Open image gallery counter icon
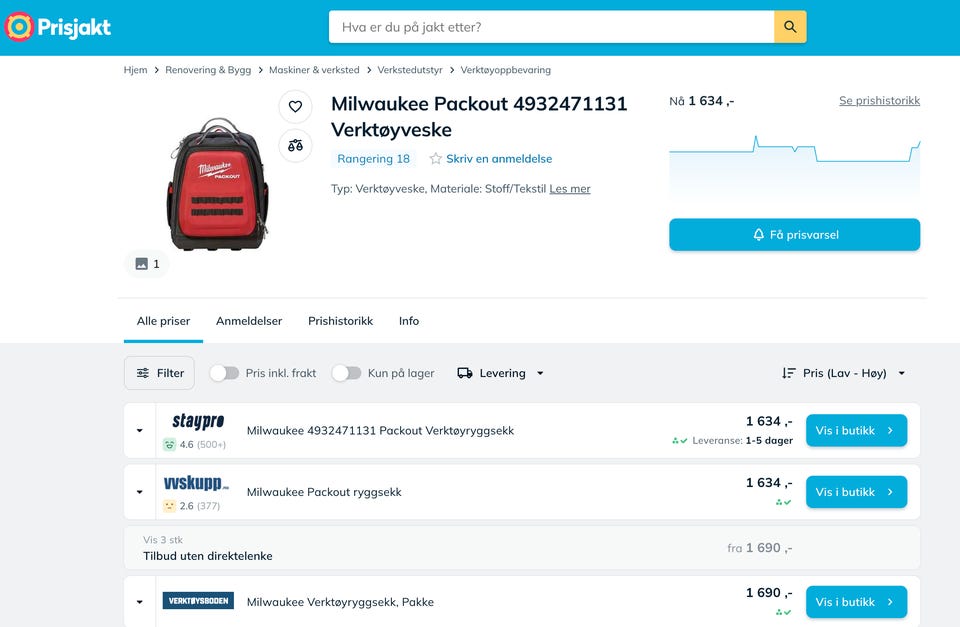Image resolution: width=960 pixels, height=627 pixels. (147, 264)
